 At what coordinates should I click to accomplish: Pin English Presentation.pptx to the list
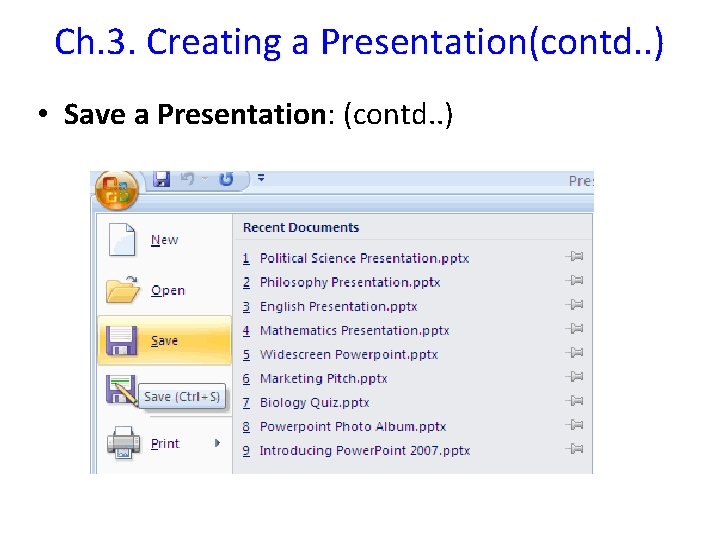point(574,304)
